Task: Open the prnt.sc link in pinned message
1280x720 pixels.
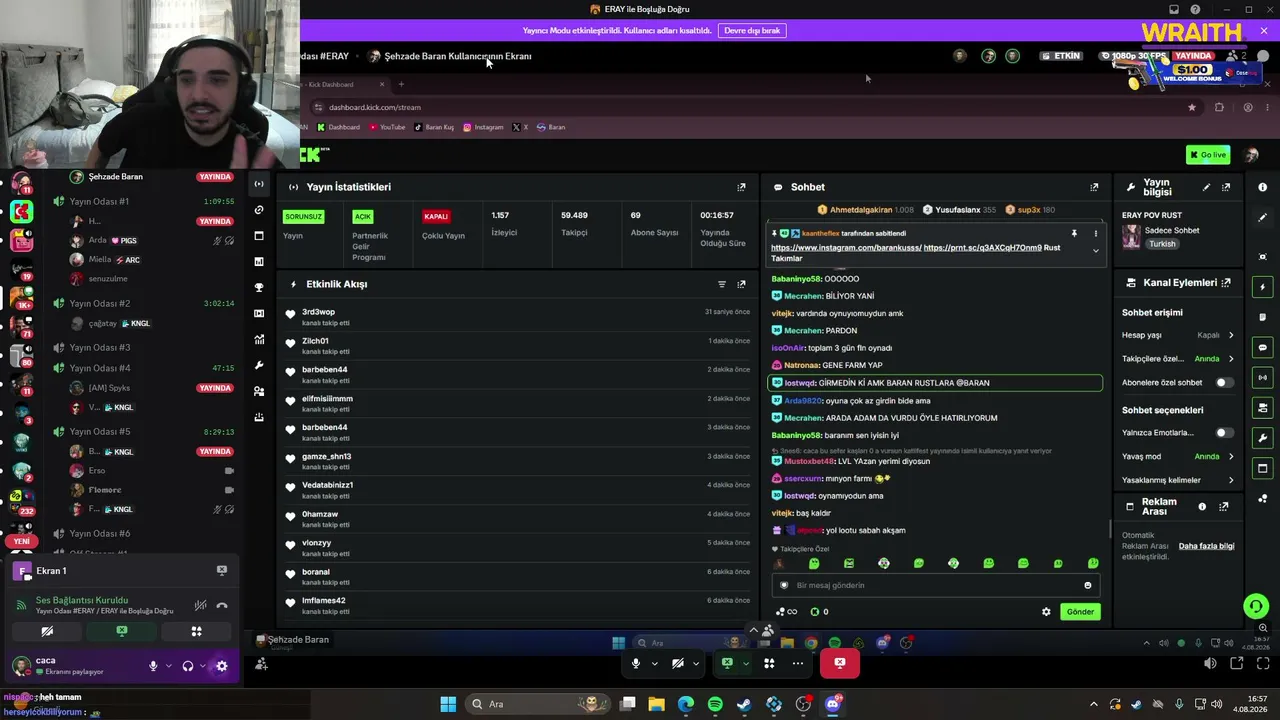Action: coord(982,248)
